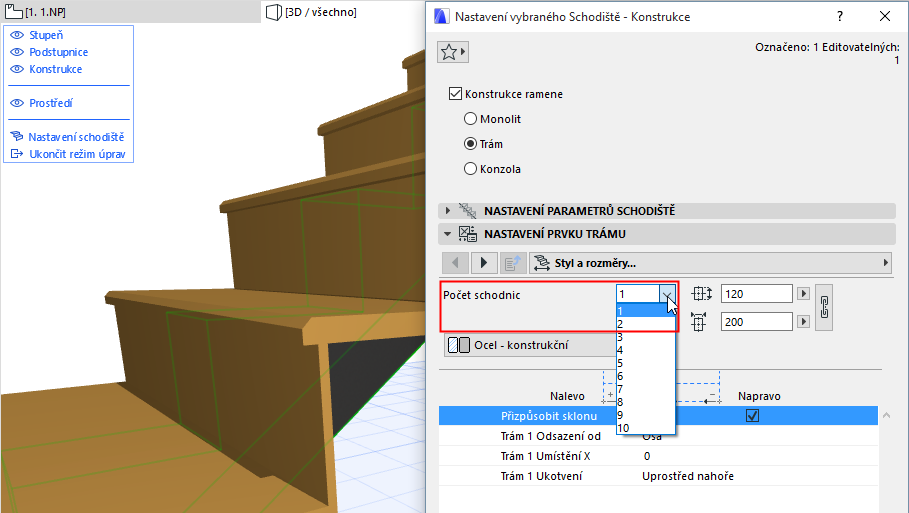Toggle visibility eye for Stupeň

click(17, 35)
